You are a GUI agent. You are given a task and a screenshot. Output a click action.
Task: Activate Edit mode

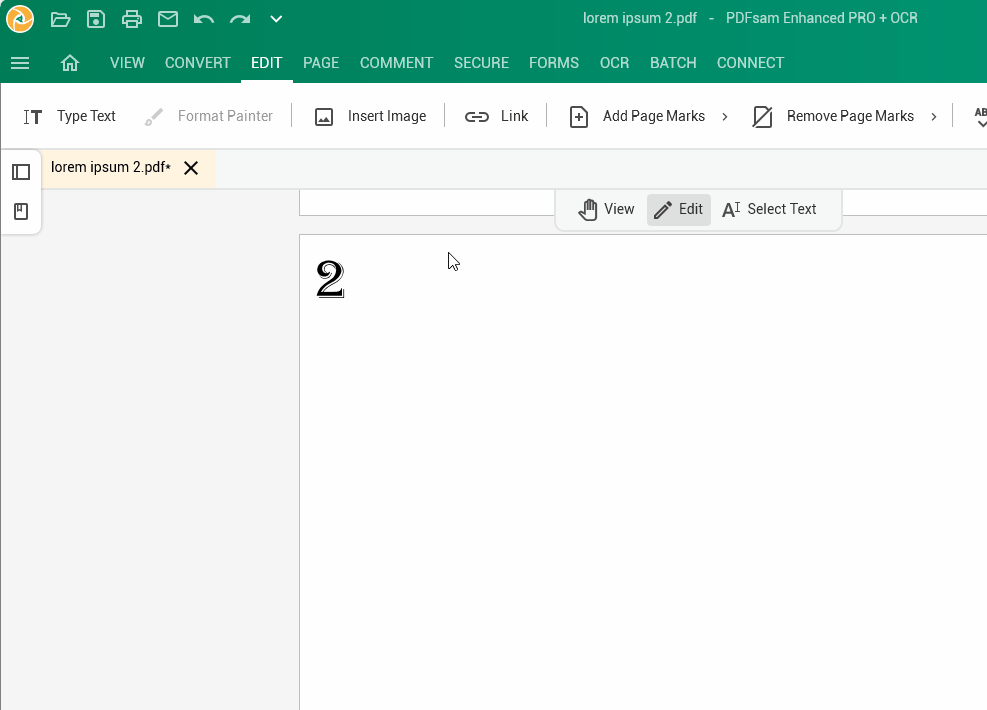tap(678, 209)
